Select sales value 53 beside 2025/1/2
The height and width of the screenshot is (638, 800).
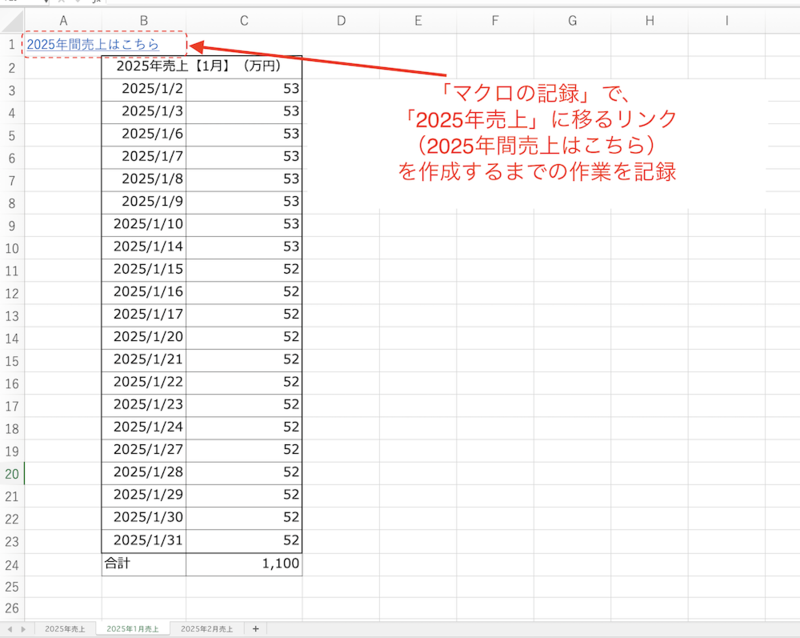point(244,89)
